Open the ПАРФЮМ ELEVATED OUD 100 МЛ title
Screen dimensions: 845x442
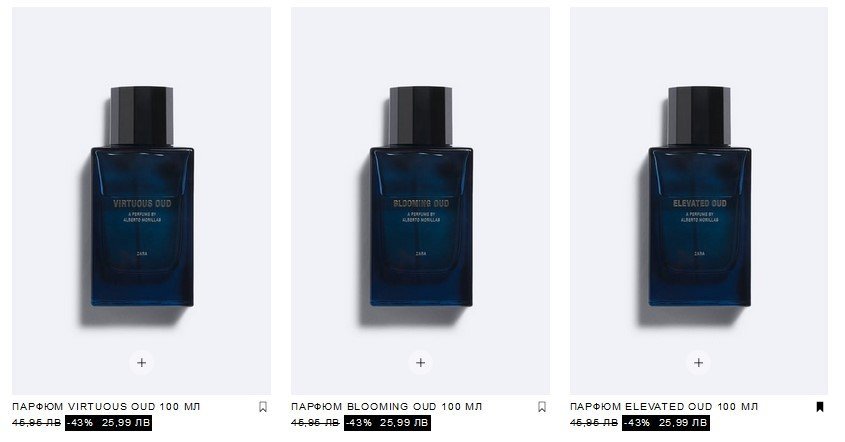[664, 406]
